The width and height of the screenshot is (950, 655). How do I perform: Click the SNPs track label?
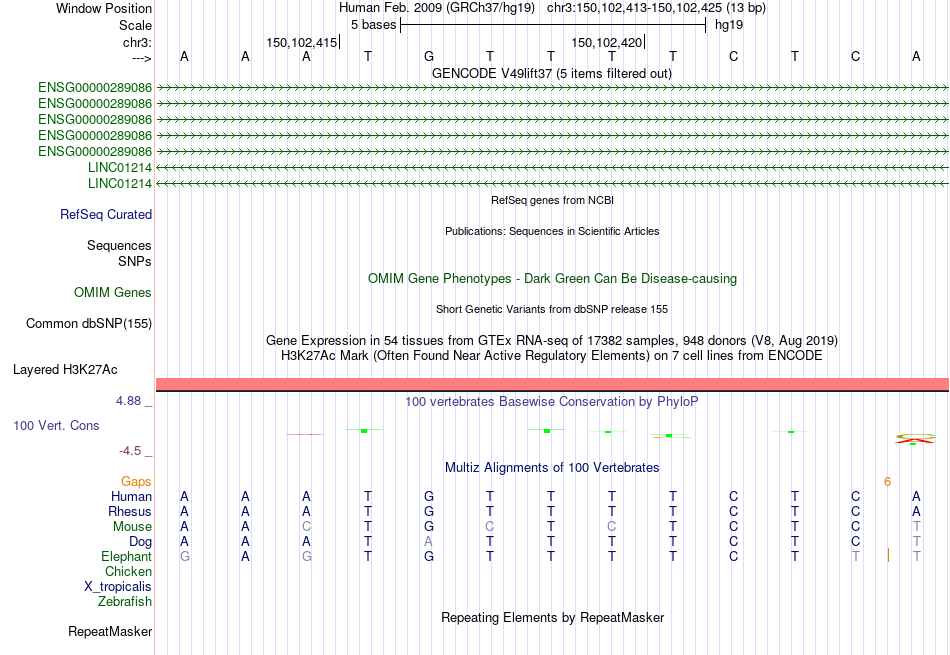click(x=135, y=261)
